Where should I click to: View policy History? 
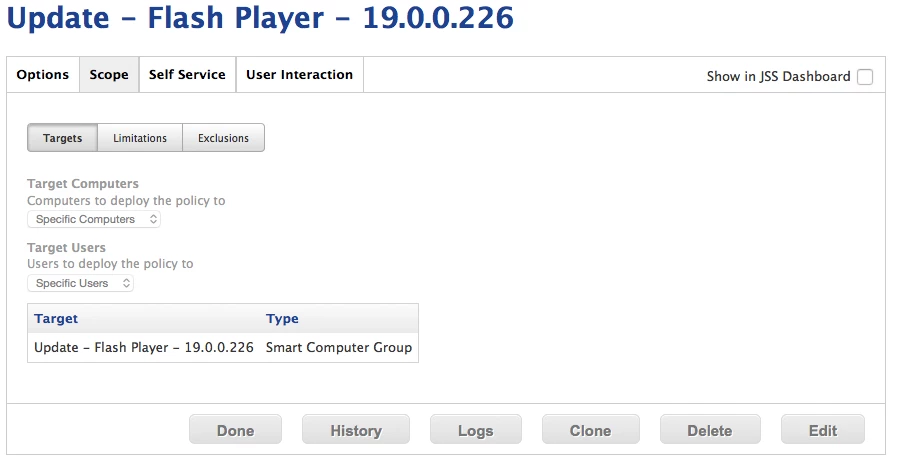pyautogui.click(x=356, y=430)
